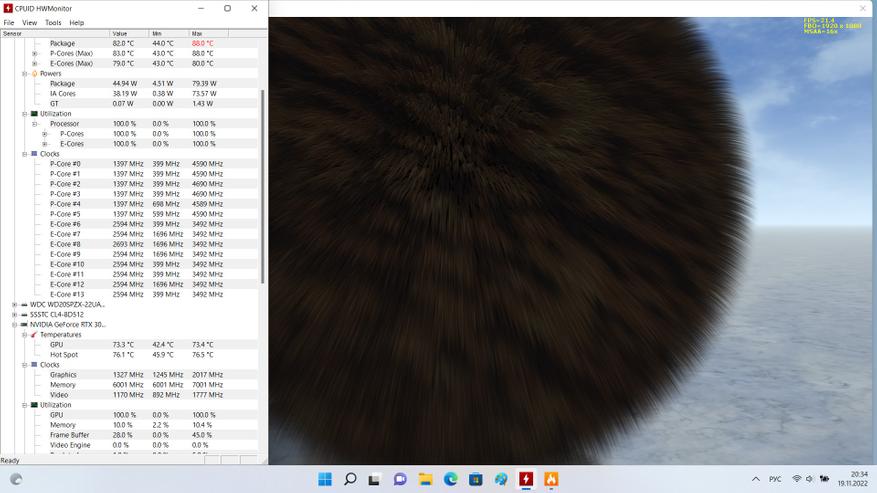Click the HWMonitor title bar app icon

coord(8,8)
